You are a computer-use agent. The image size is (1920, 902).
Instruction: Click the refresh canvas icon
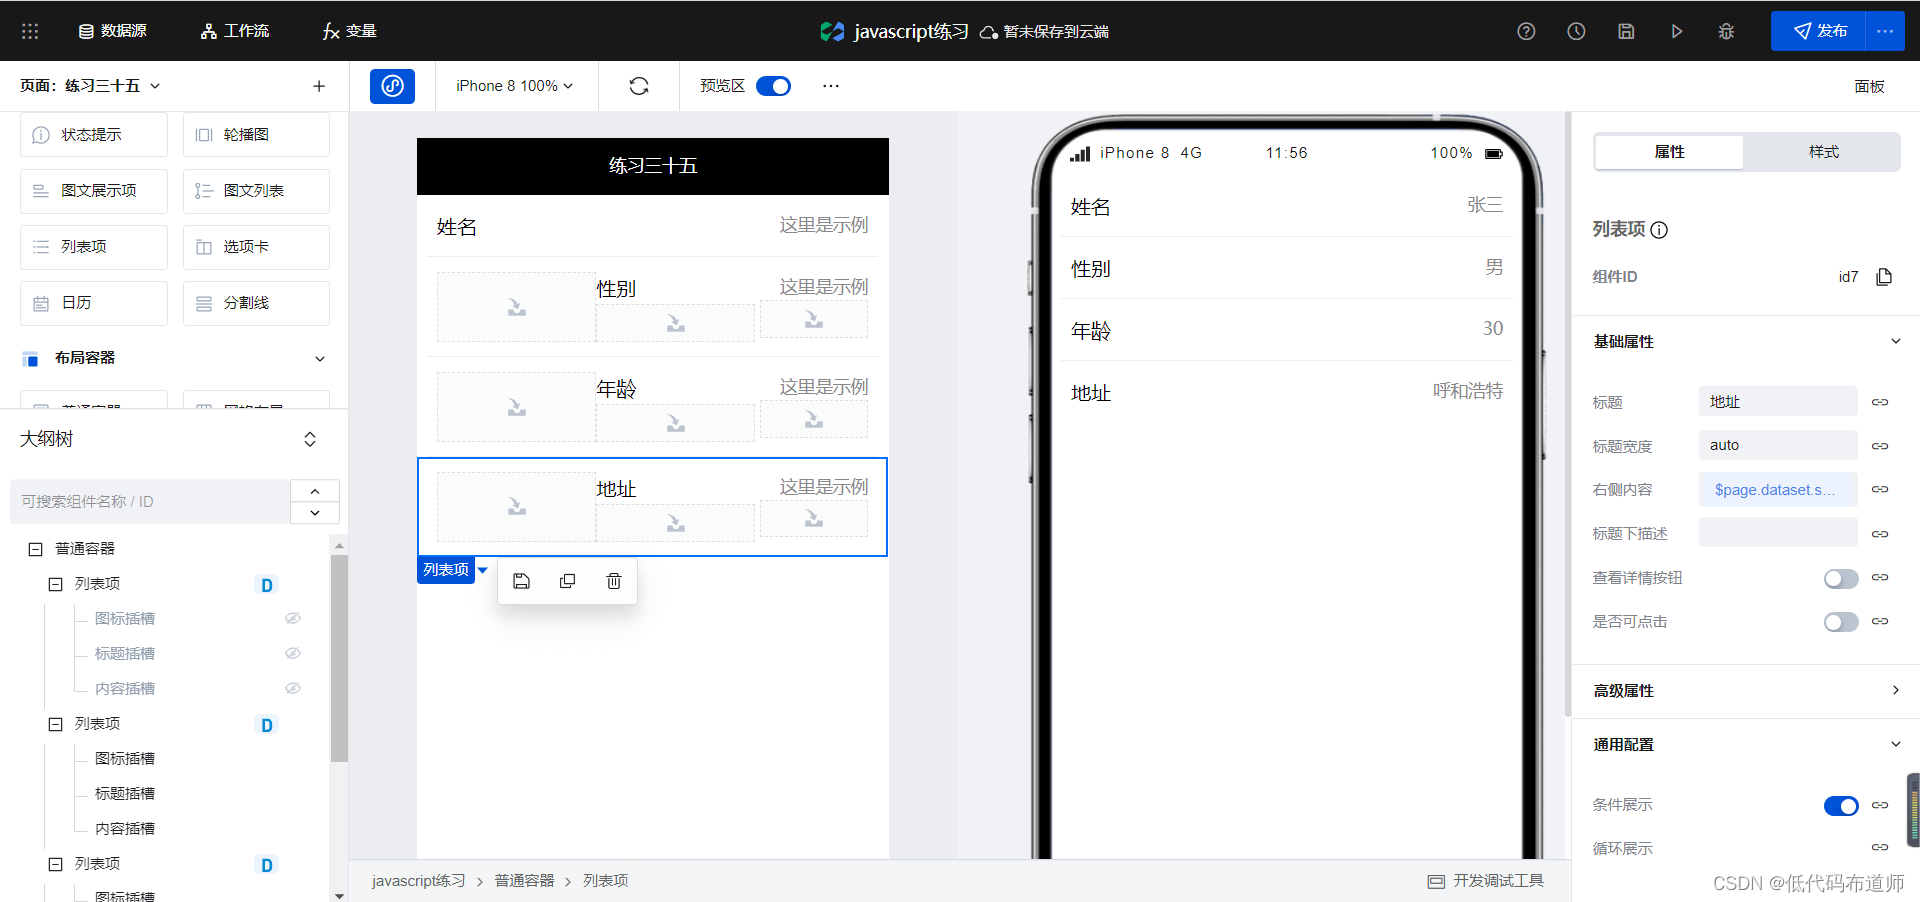coord(639,86)
